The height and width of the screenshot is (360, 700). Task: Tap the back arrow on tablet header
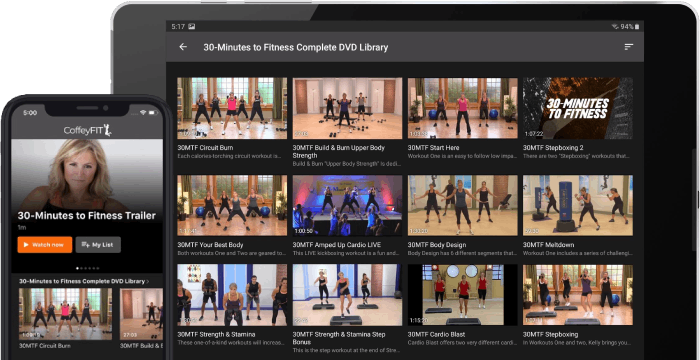(183, 47)
